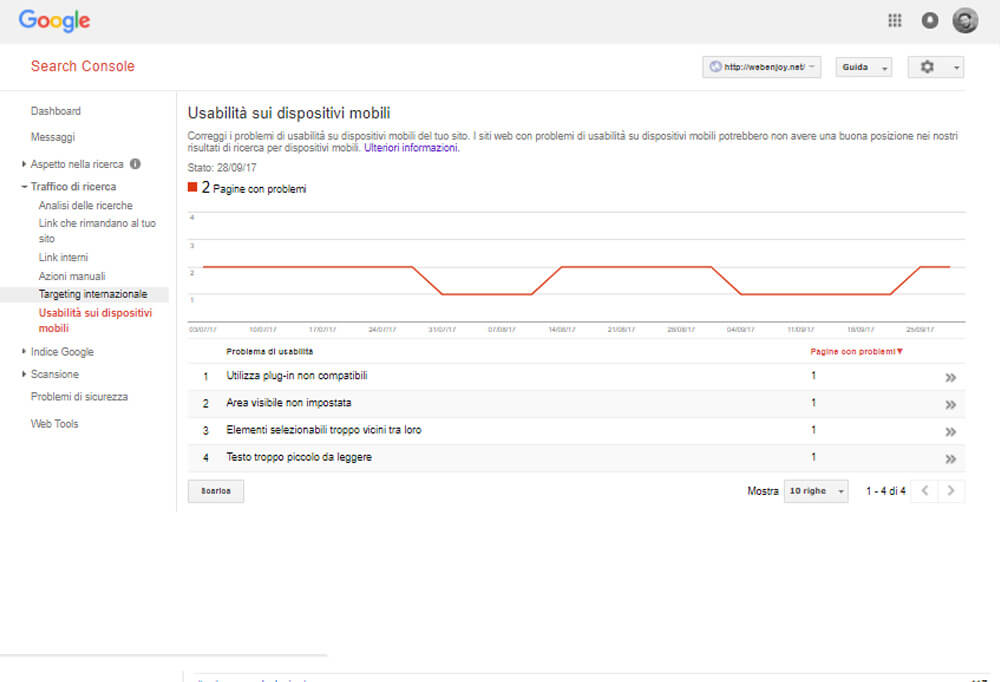
Task: Open details arrows for Area visibile non impostata
Action: click(950, 404)
